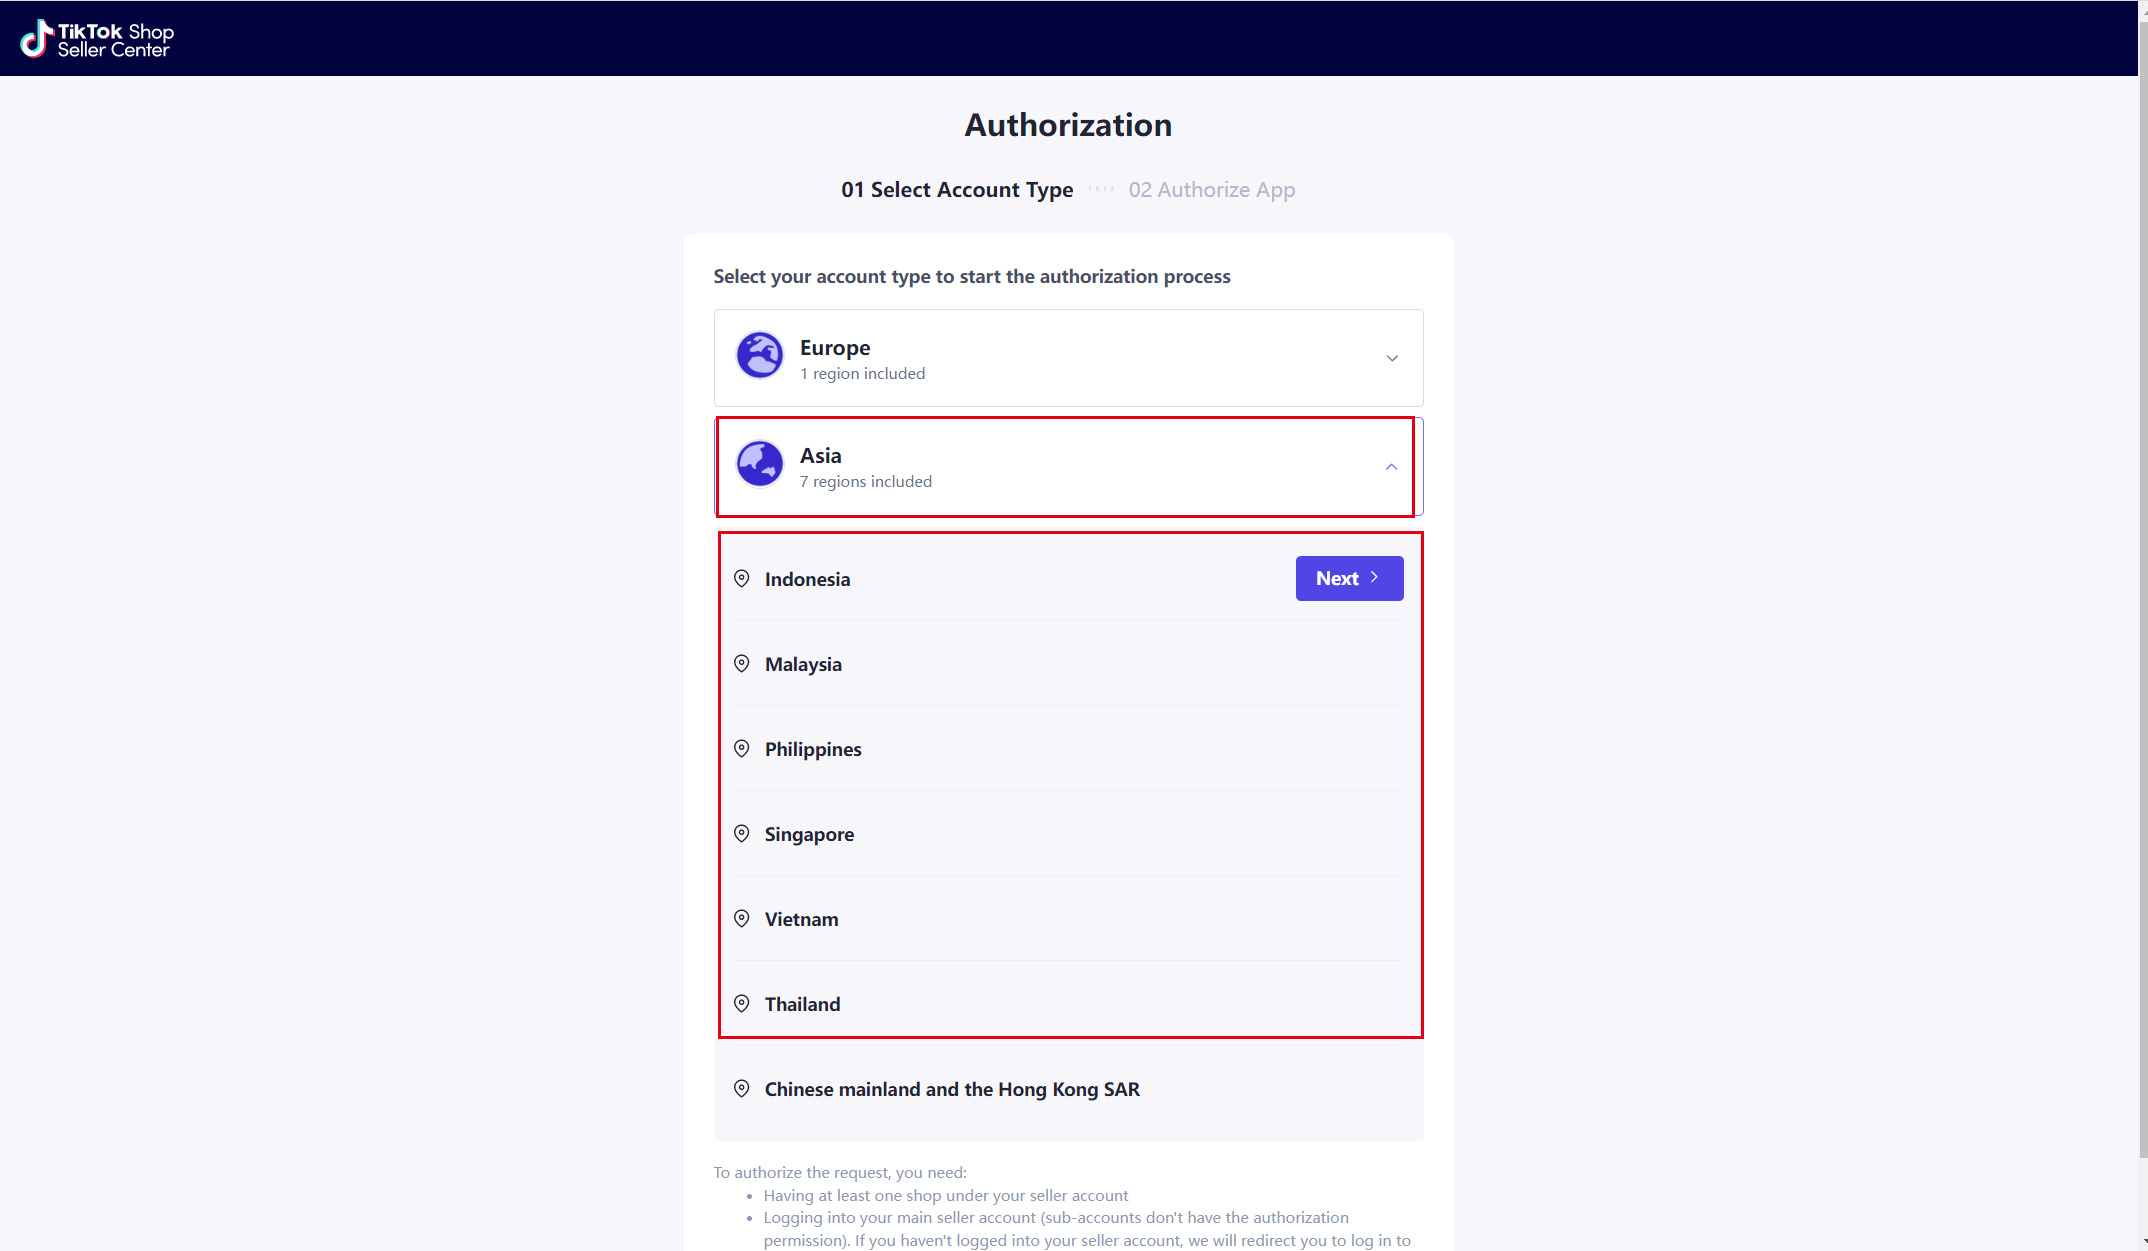Select the Philippines region
Viewport: 2148px width, 1251px height.
click(1069, 749)
